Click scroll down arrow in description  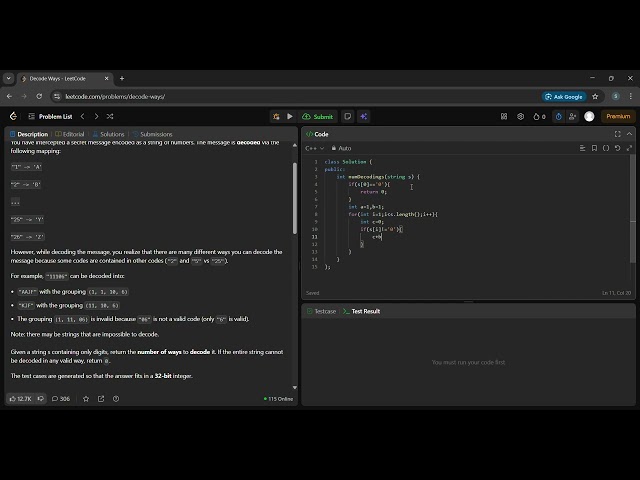click(295, 387)
